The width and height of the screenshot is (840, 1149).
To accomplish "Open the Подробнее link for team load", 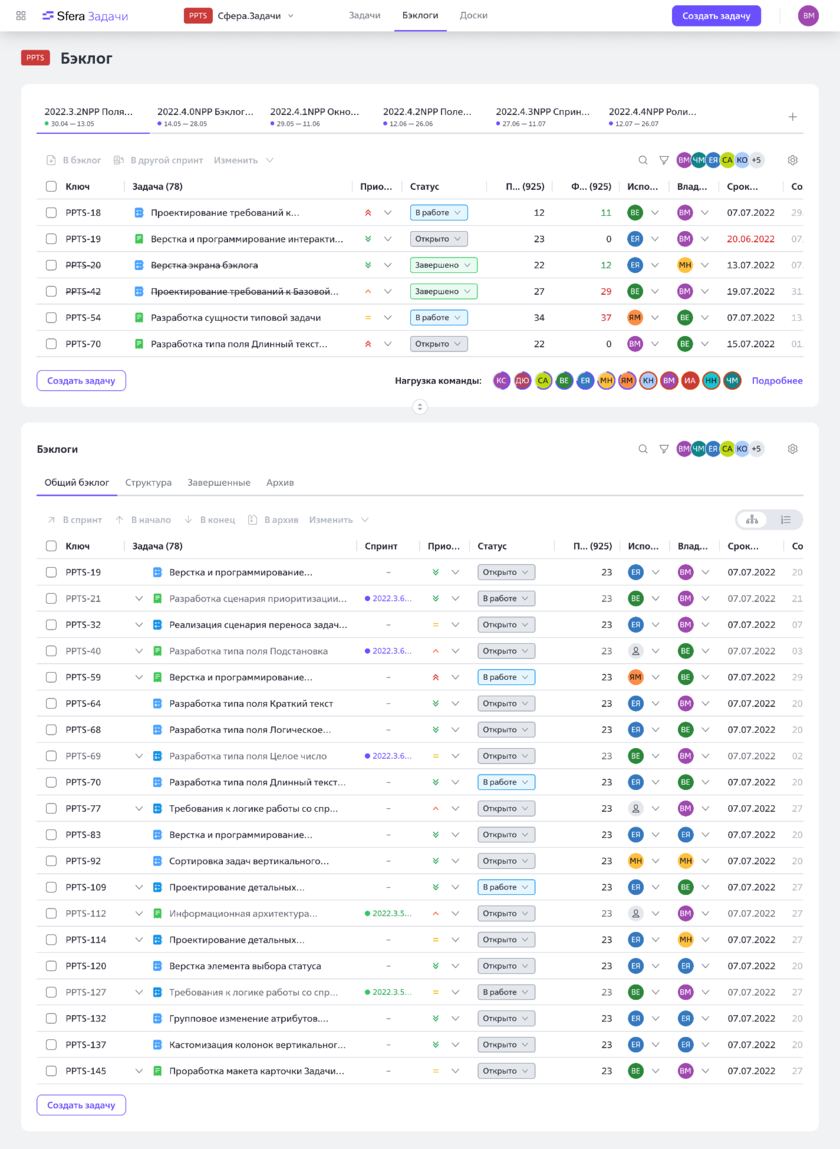I will point(776,381).
